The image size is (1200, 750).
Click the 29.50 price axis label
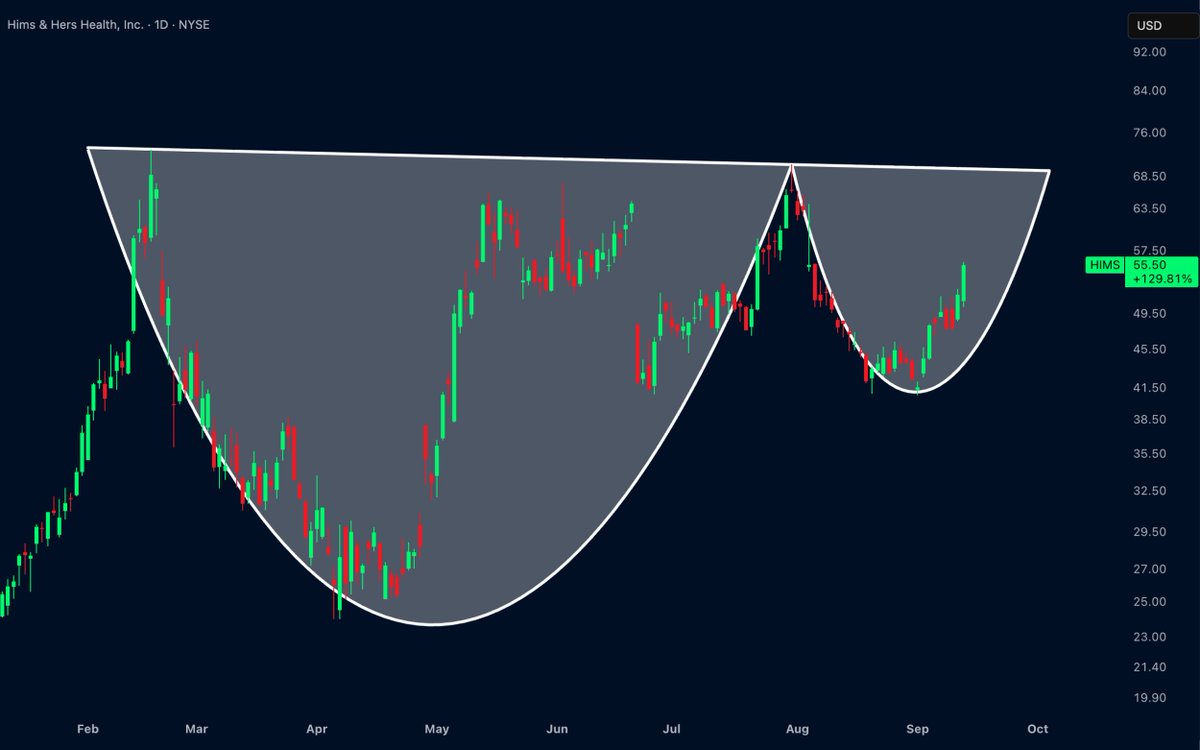(x=1150, y=532)
